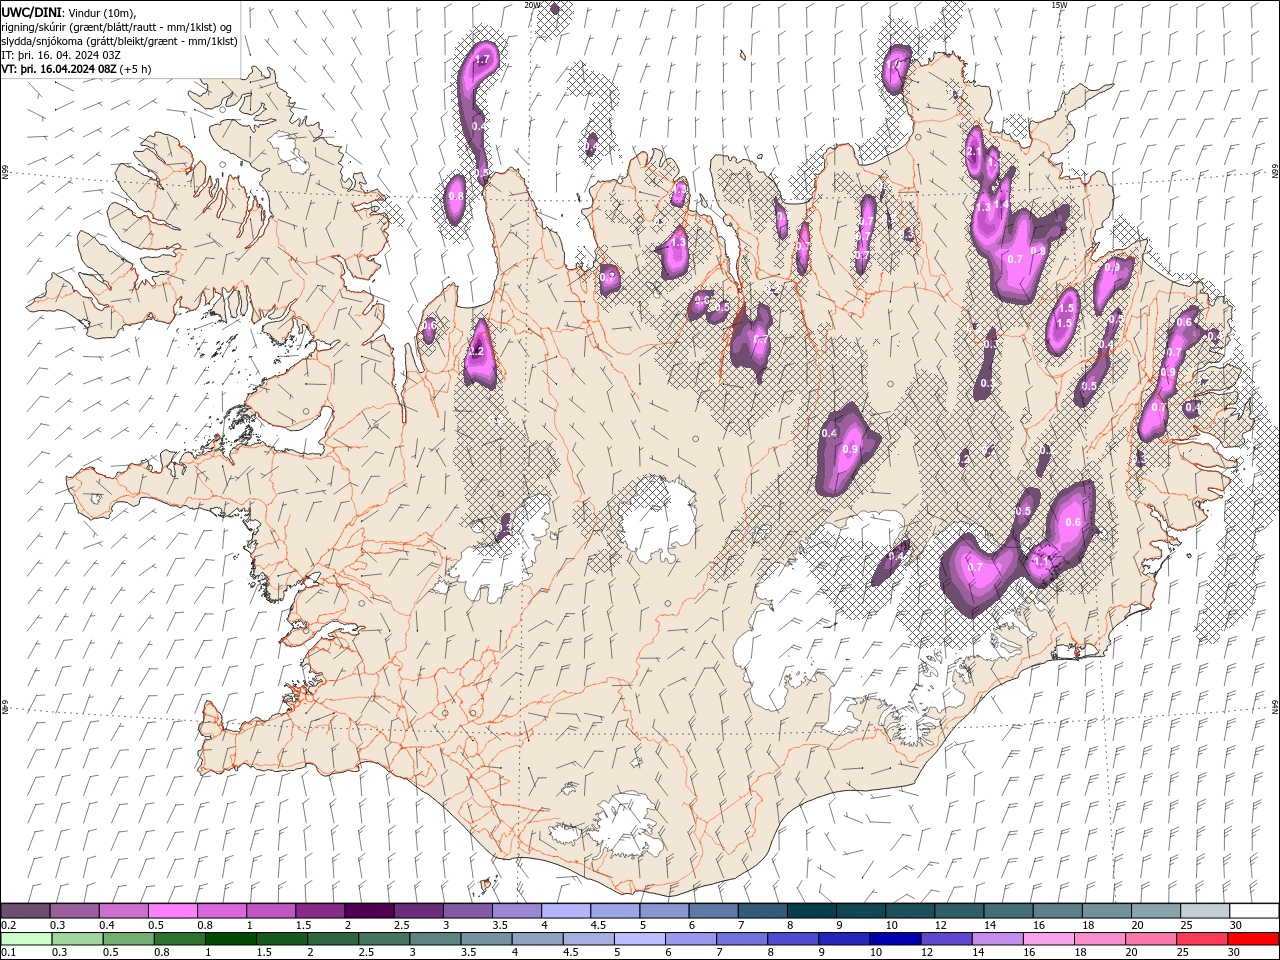Pick the lower legend swatch between 5 and 6
Viewport: 1280px width, 960px height.
tap(639, 939)
